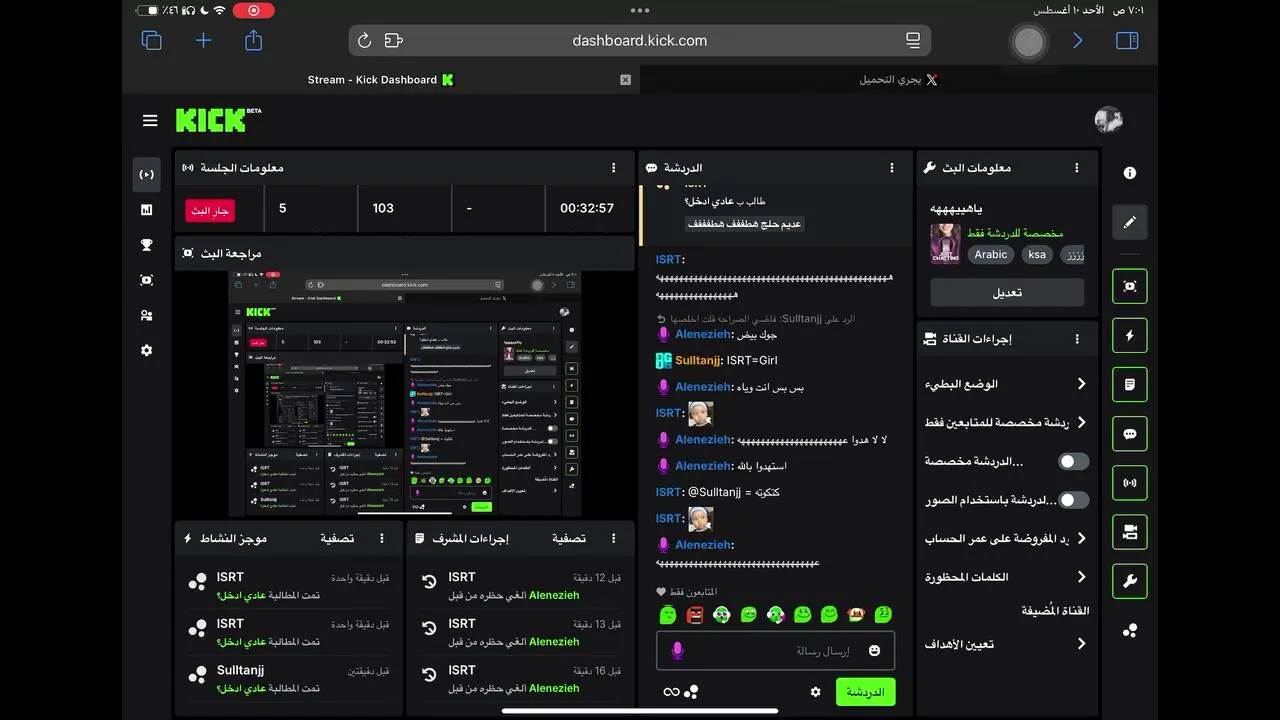Click the green الدردشة send button
The image size is (1280, 720).
point(865,692)
